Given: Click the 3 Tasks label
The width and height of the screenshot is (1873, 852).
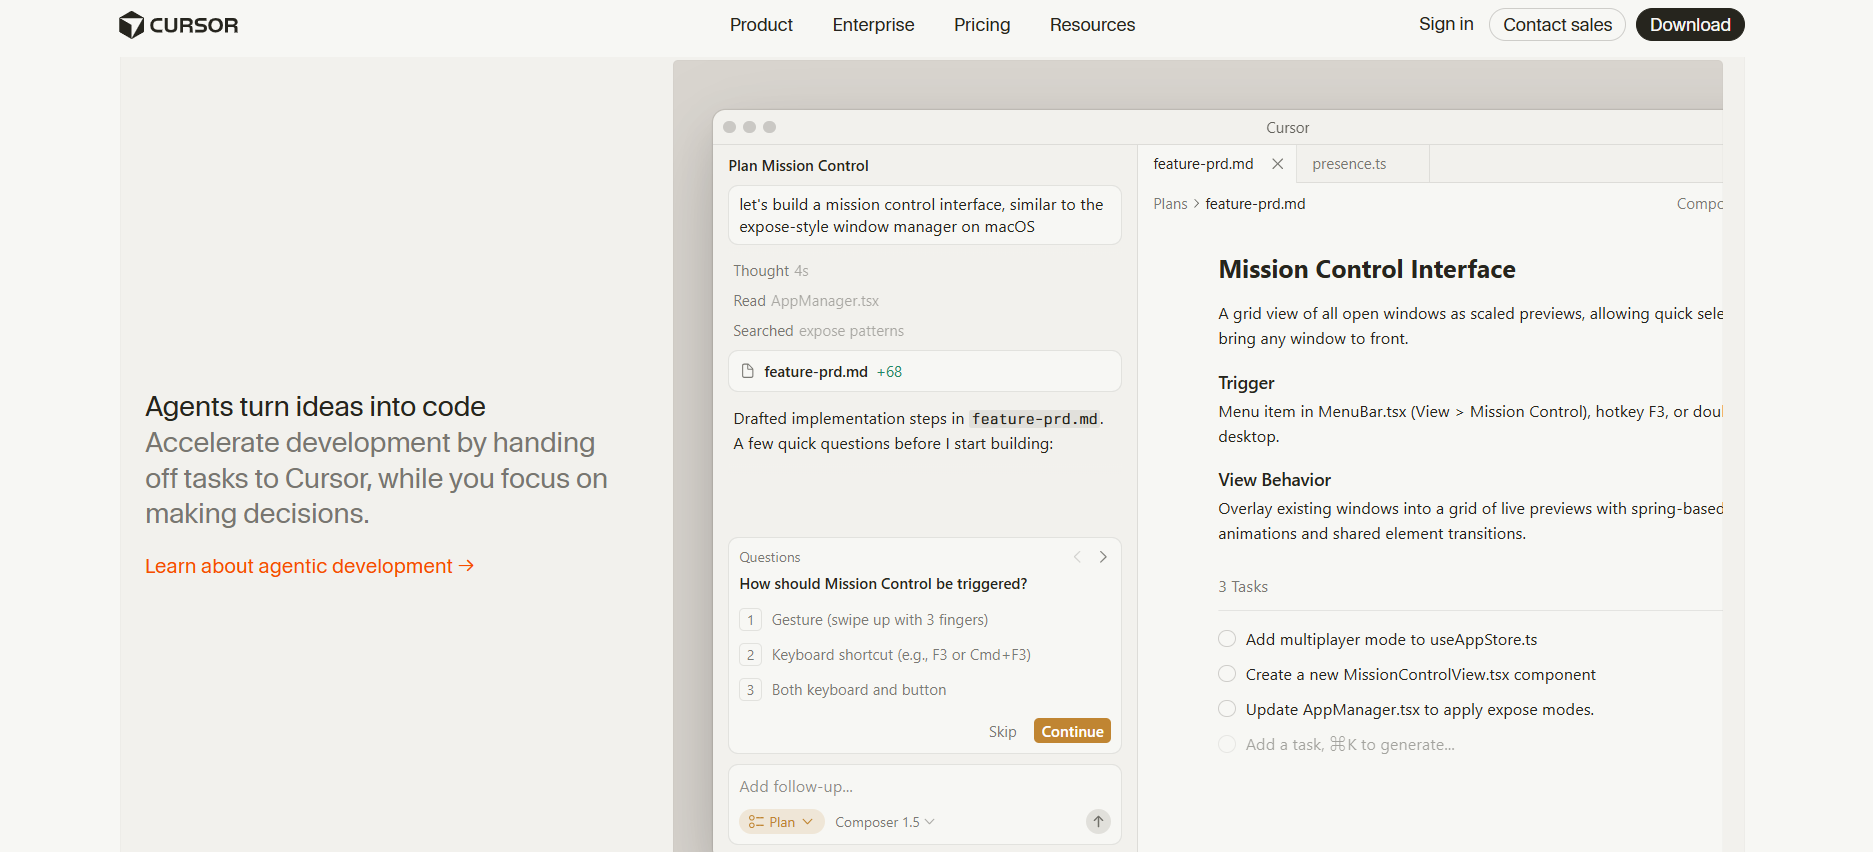Looking at the screenshot, I should [1243, 587].
